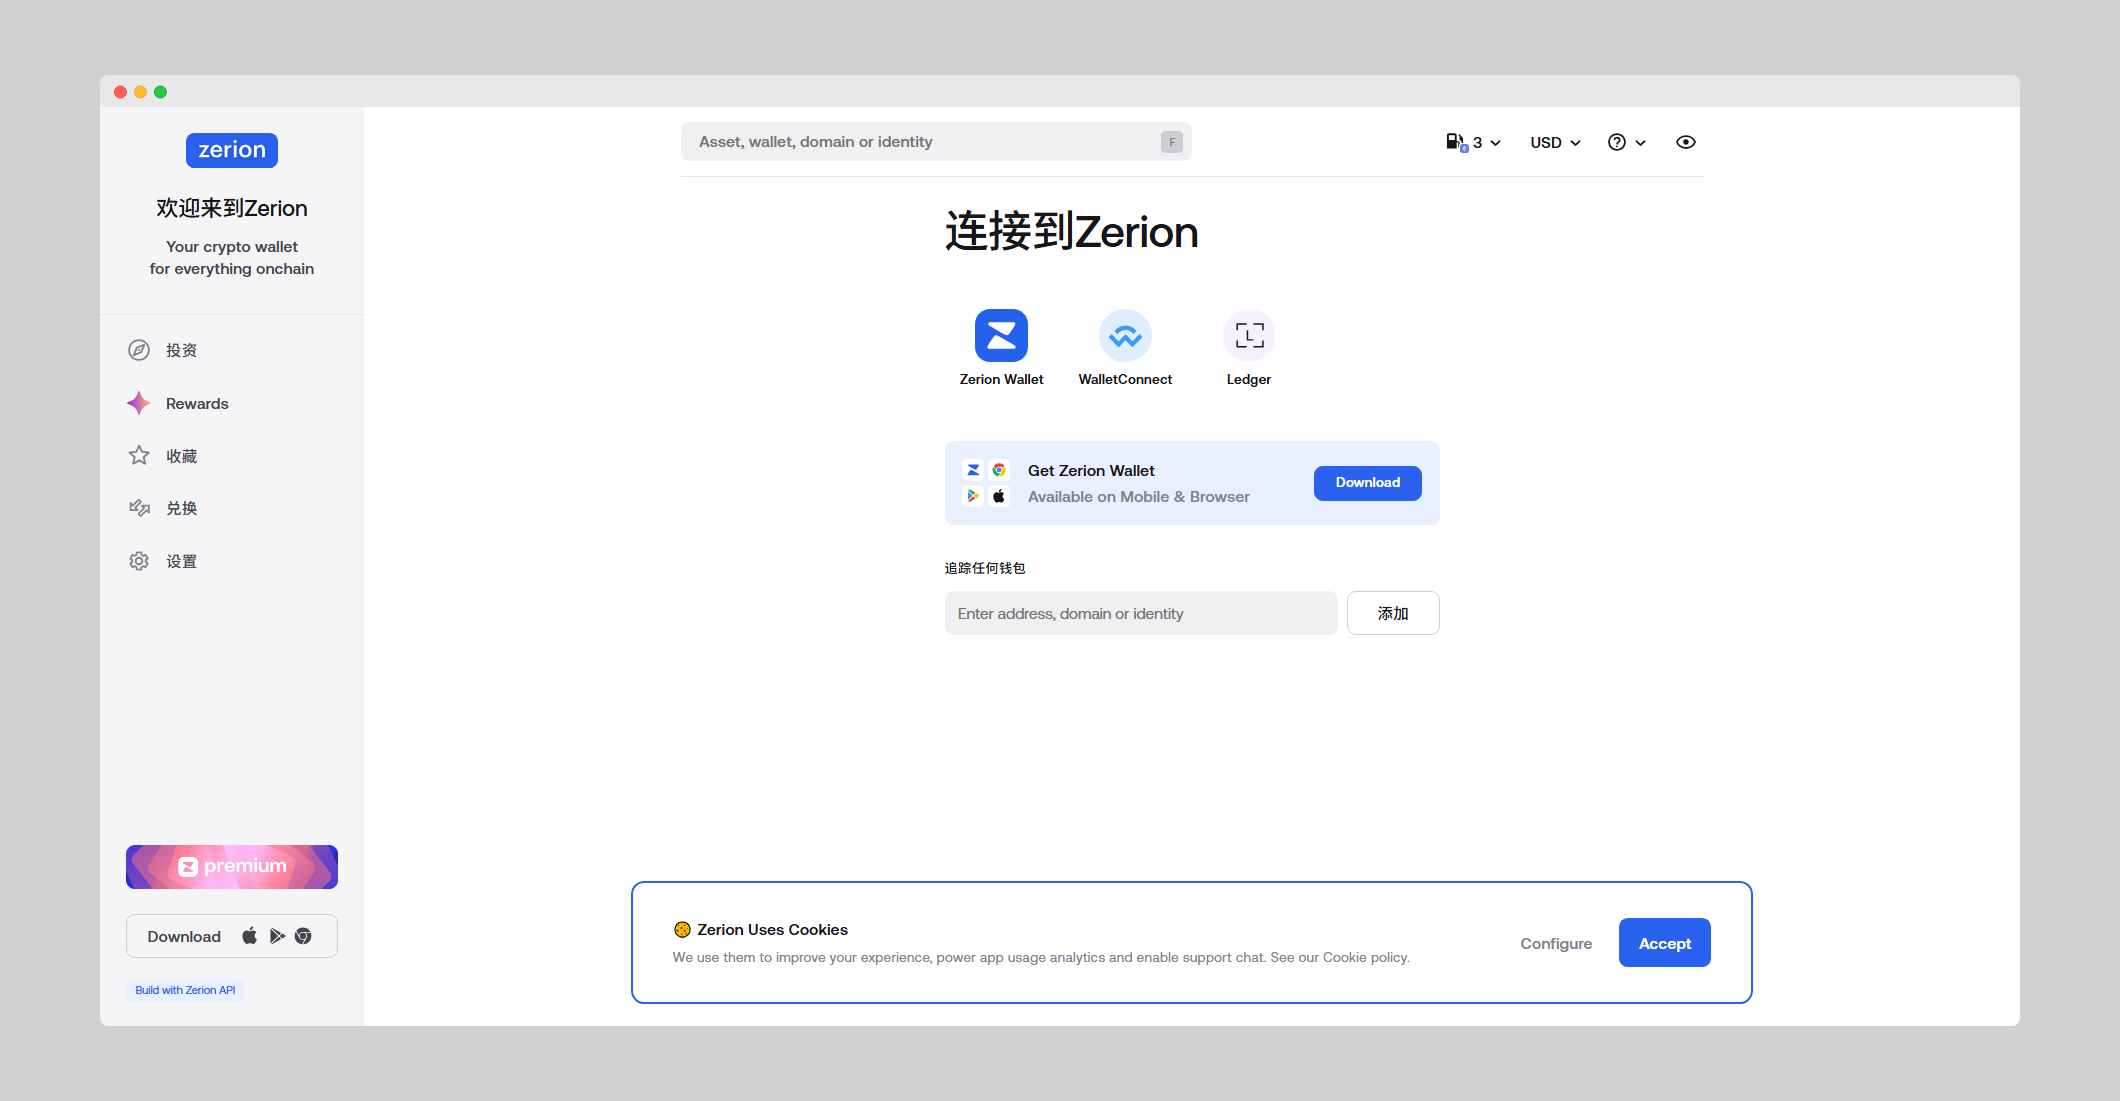2120x1101 pixels.
Task: Go to the 兑换 swap menu item
Action: tap(180, 508)
